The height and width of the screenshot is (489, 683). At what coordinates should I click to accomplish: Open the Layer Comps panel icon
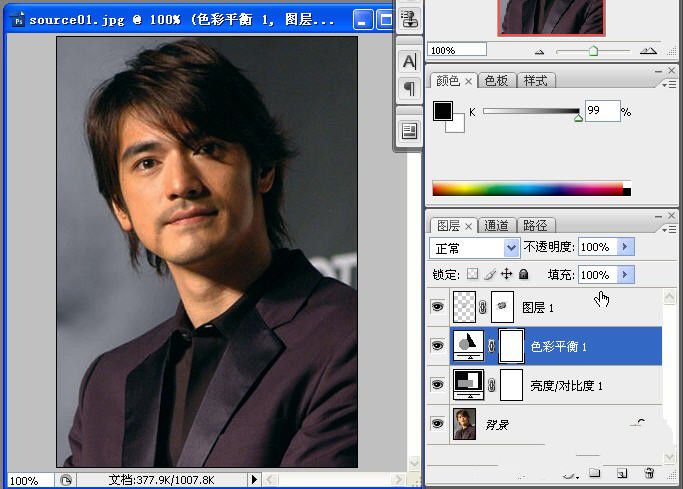tap(409, 131)
